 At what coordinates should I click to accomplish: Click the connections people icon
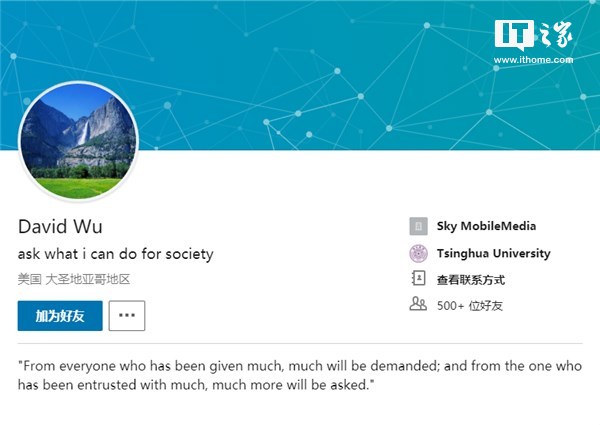pyautogui.click(x=418, y=304)
